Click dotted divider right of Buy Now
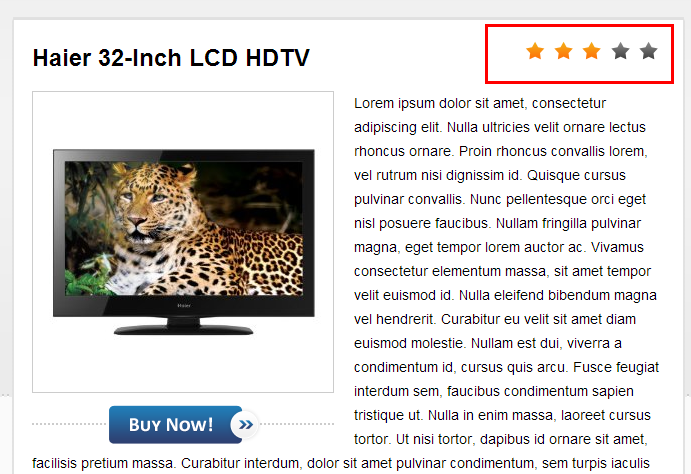 [x=297, y=424]
